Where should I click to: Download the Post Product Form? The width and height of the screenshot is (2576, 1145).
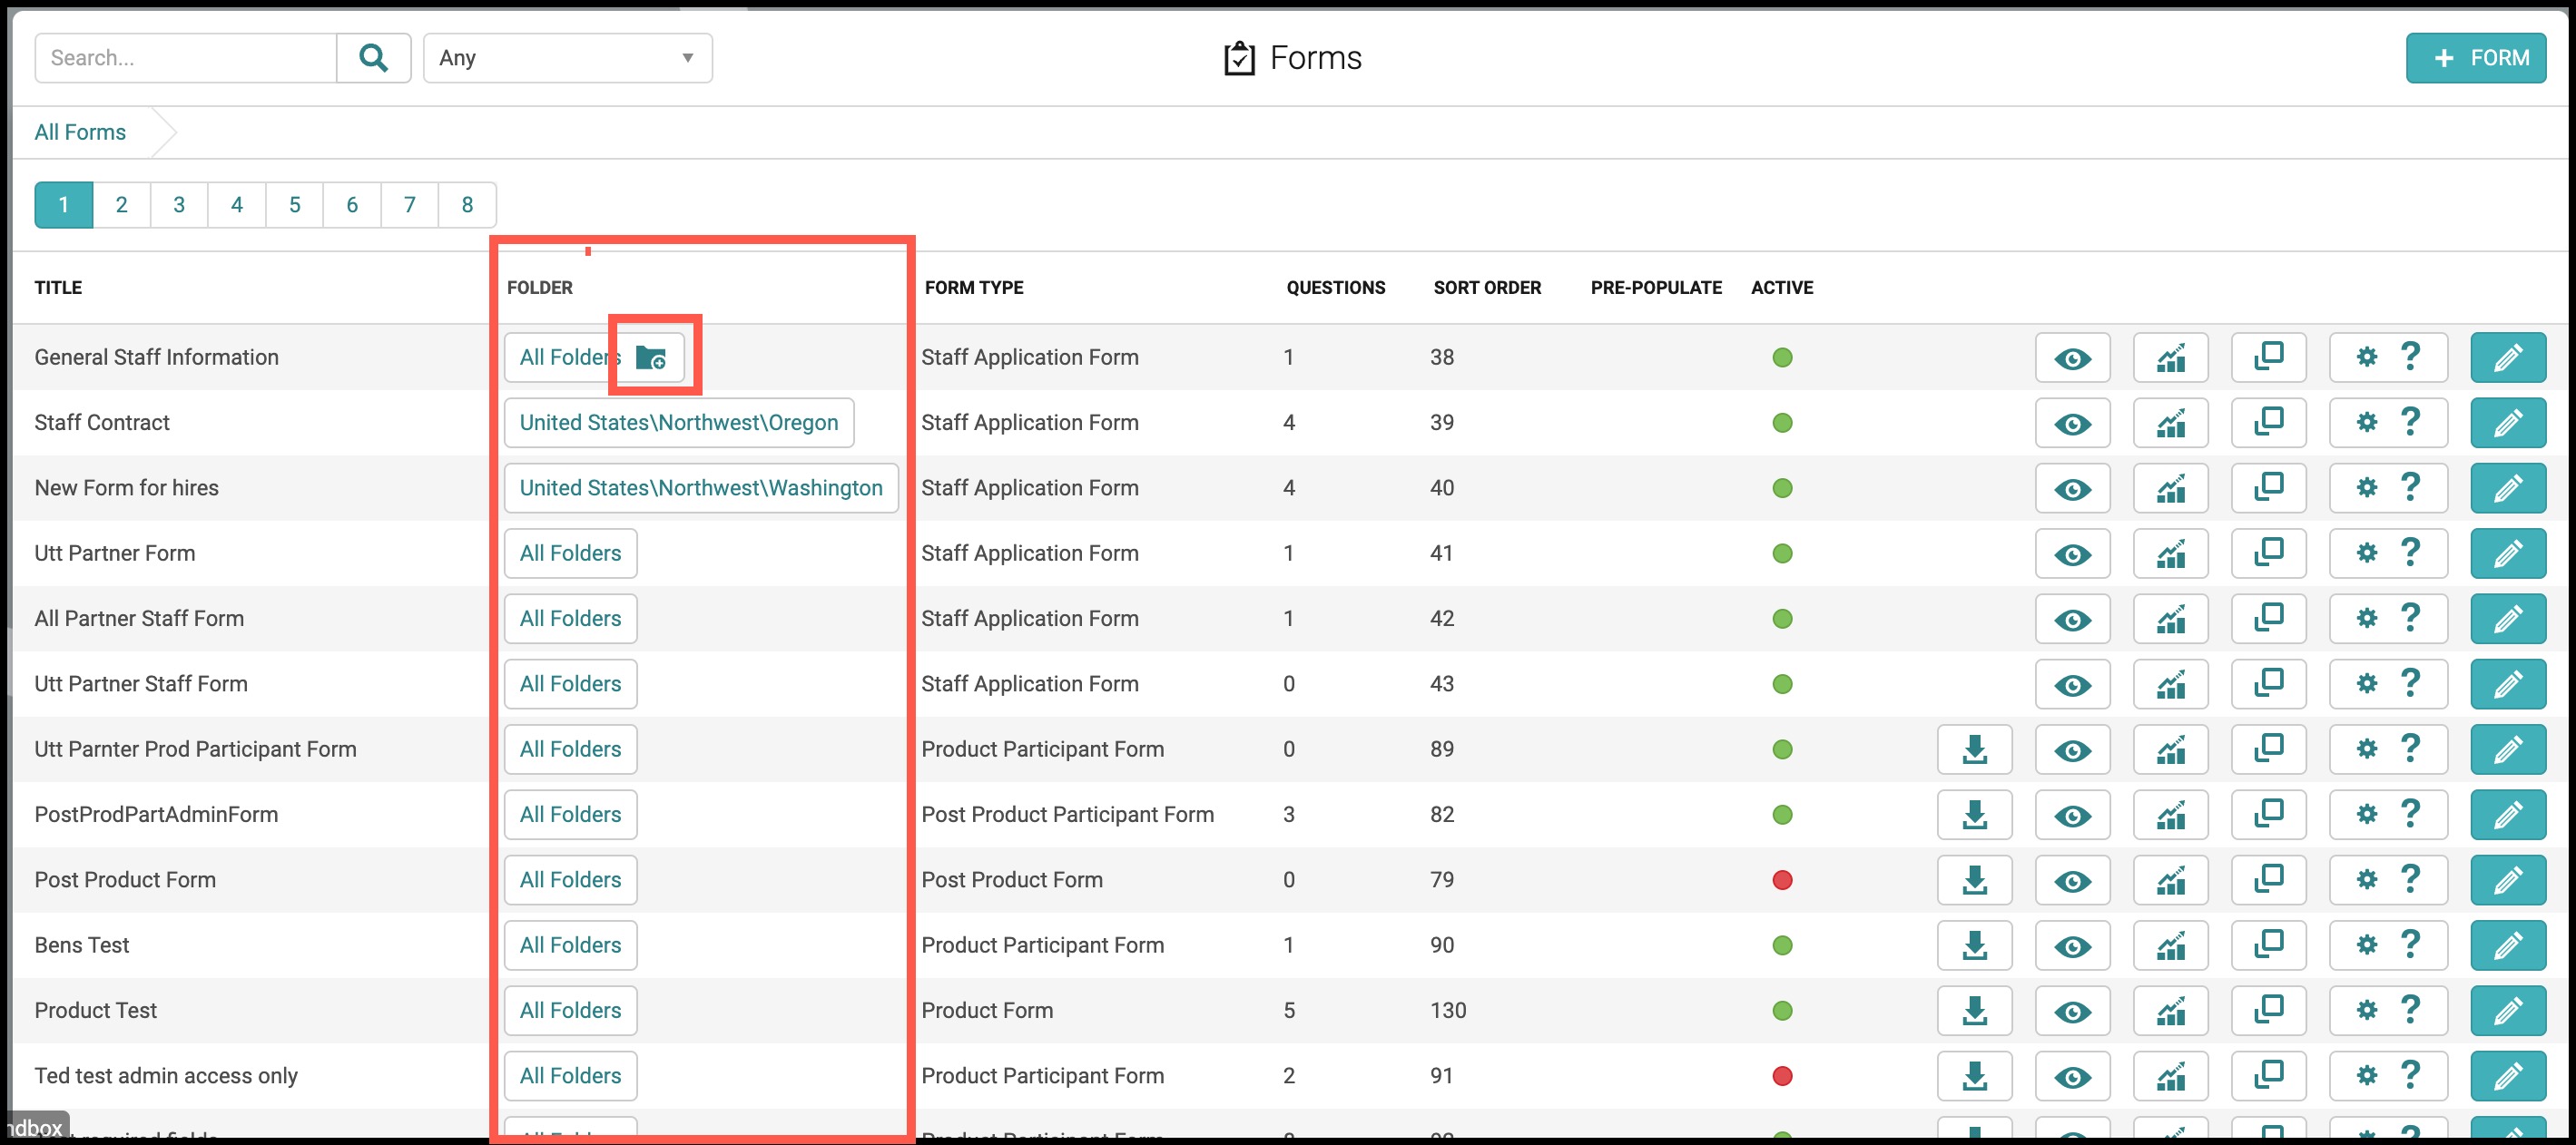[x=1974, y=880]
